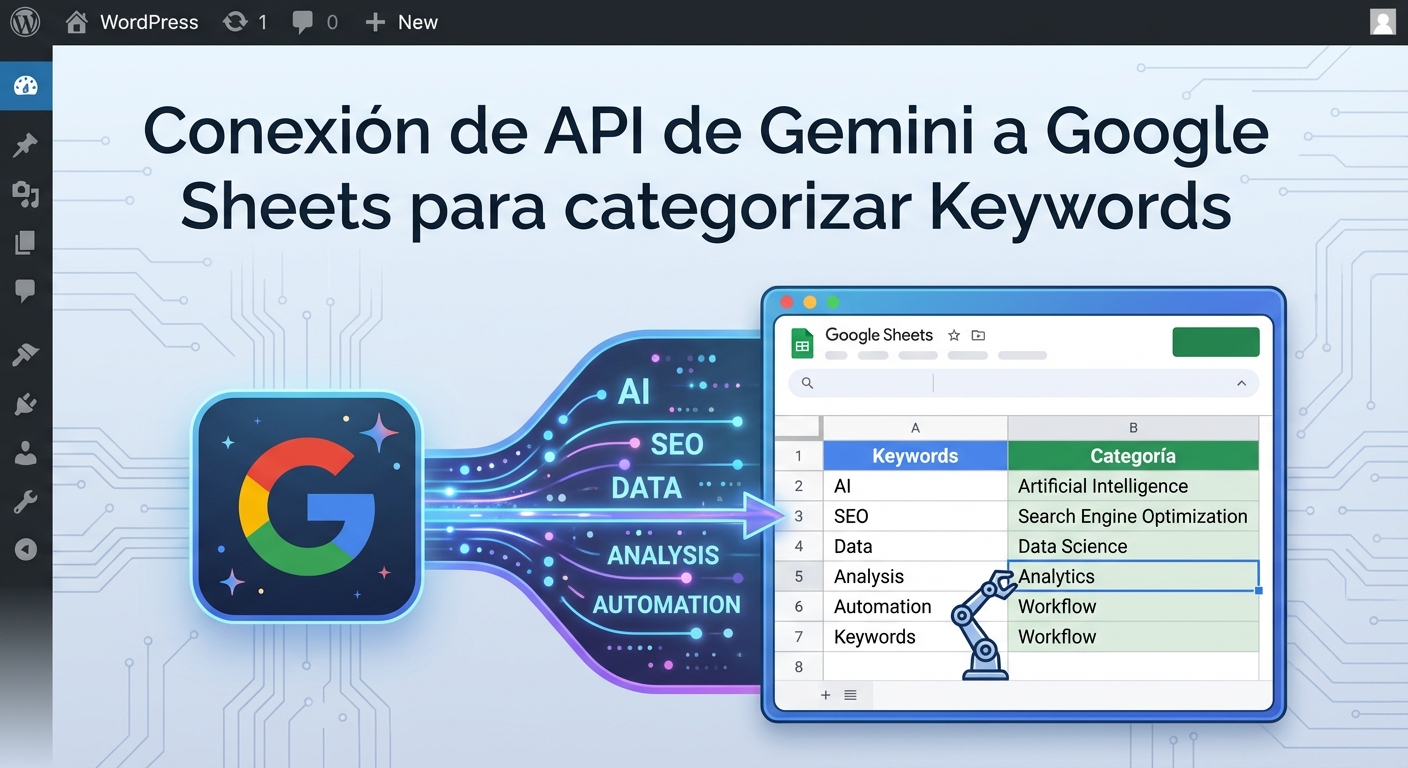Collapse the admin sidebar menu
The image size is (1408, 768).
pos(25,549)
